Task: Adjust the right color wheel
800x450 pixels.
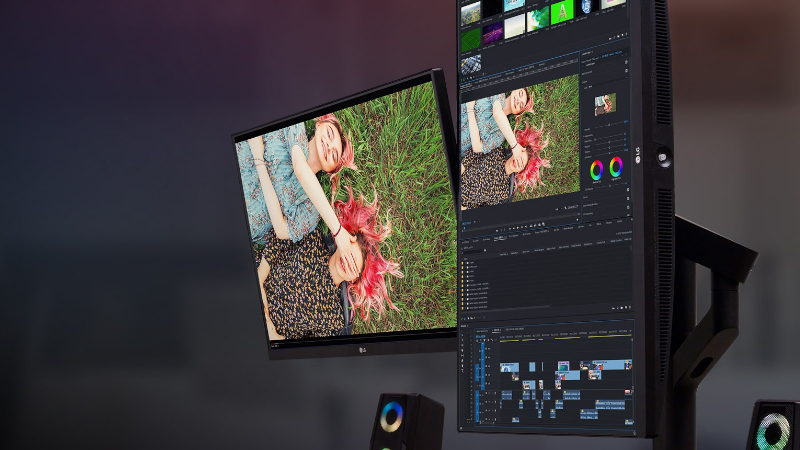Action: click(x=616, y=166)
